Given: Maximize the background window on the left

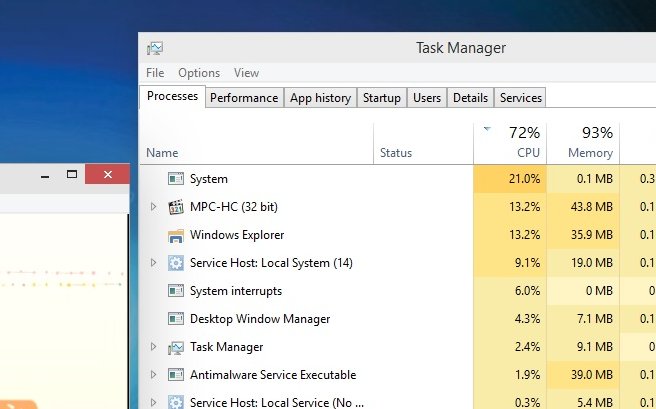Looking at the screenshot, I should pos(72,174).
